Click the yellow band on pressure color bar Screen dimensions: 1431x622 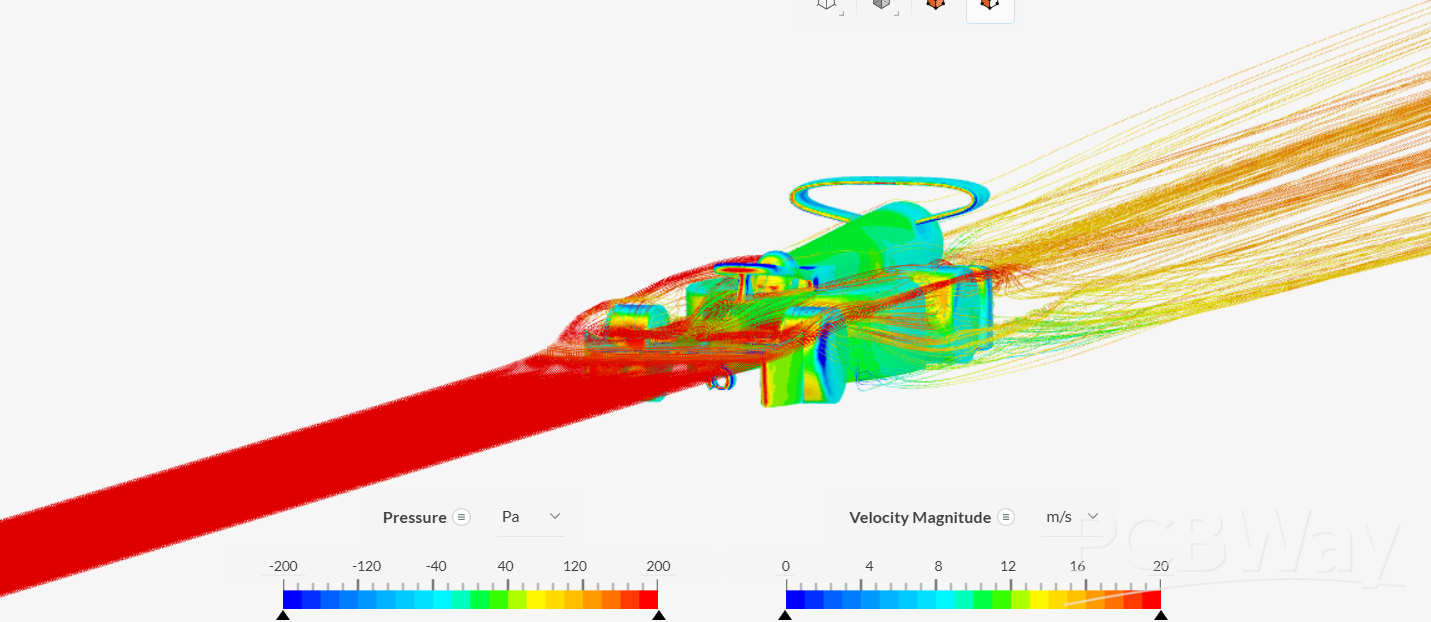click(536, 600)
